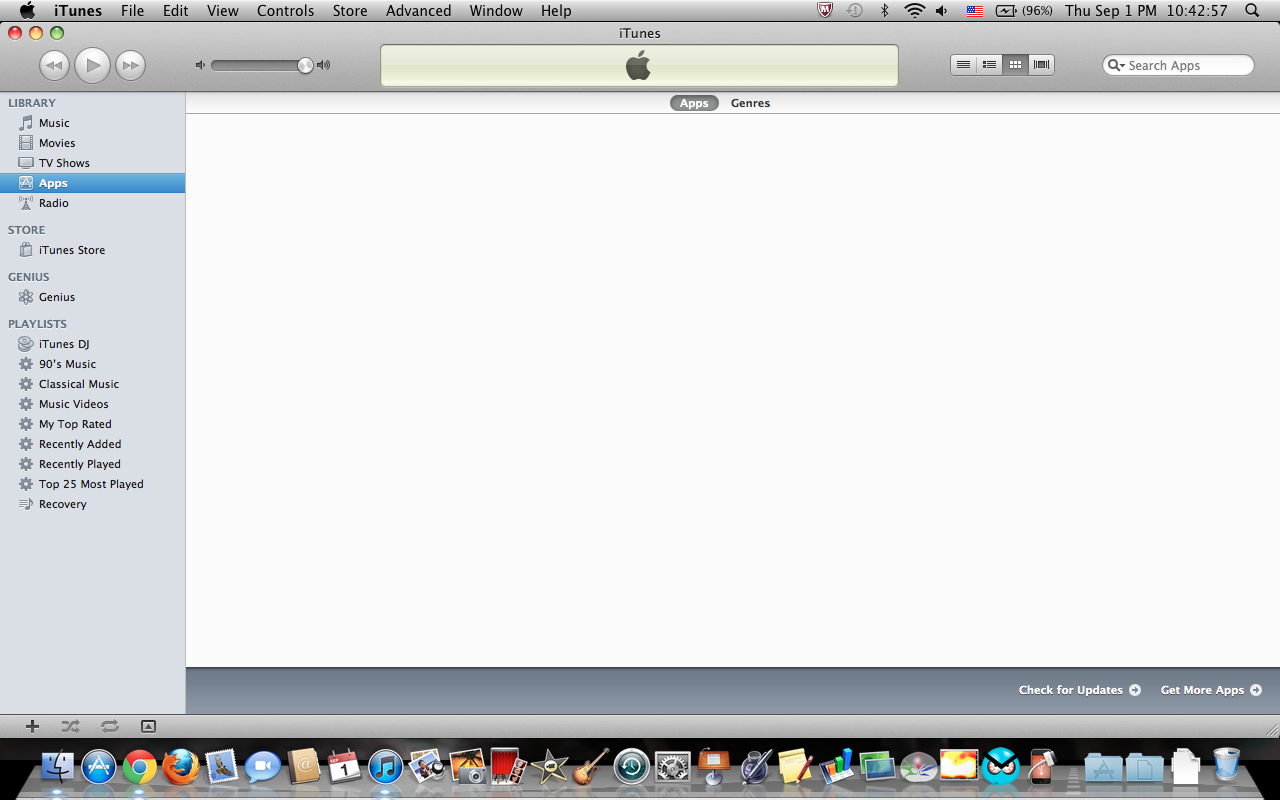The height and width of the screenshot is (800, 1280).
Task: Switch to the Genres tab
Action: pyautogui.click(x=750, y=103)
